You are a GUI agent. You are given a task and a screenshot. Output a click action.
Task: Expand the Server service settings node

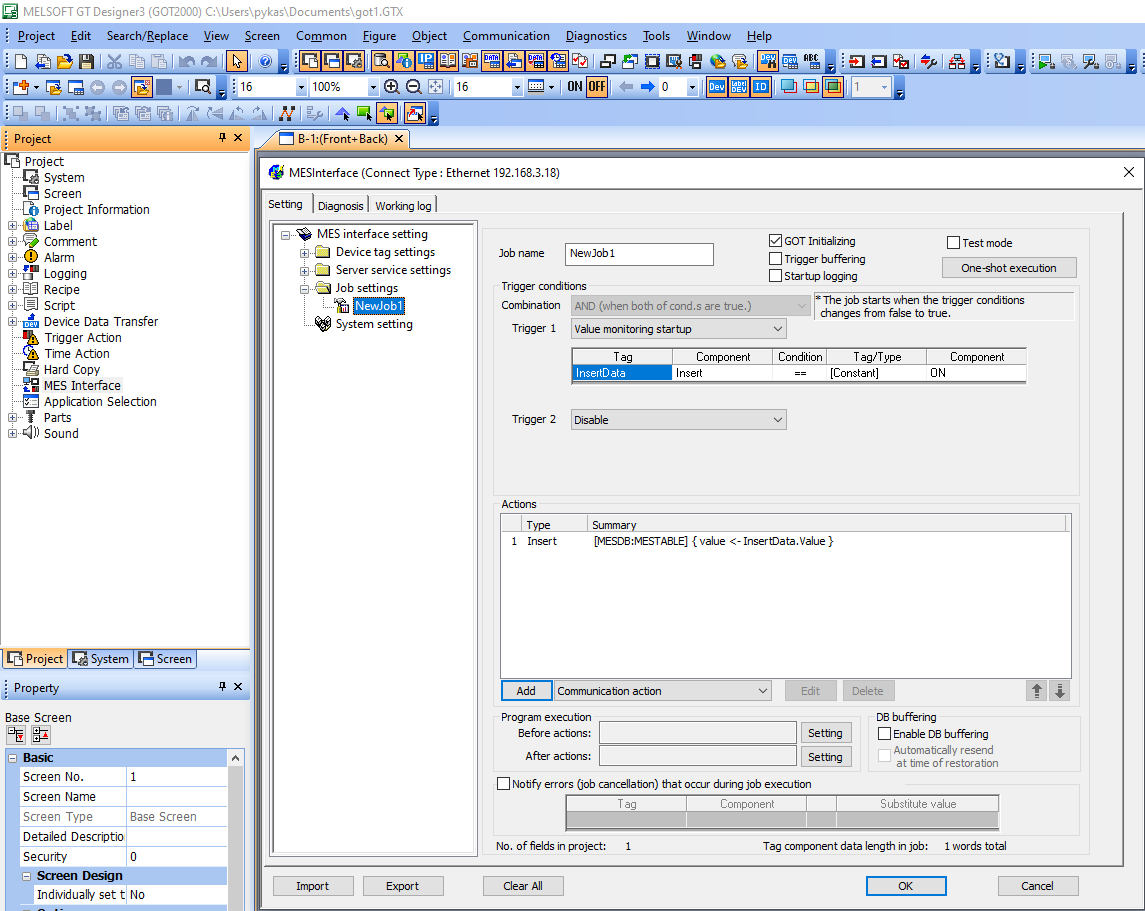[x=305, y=270]
